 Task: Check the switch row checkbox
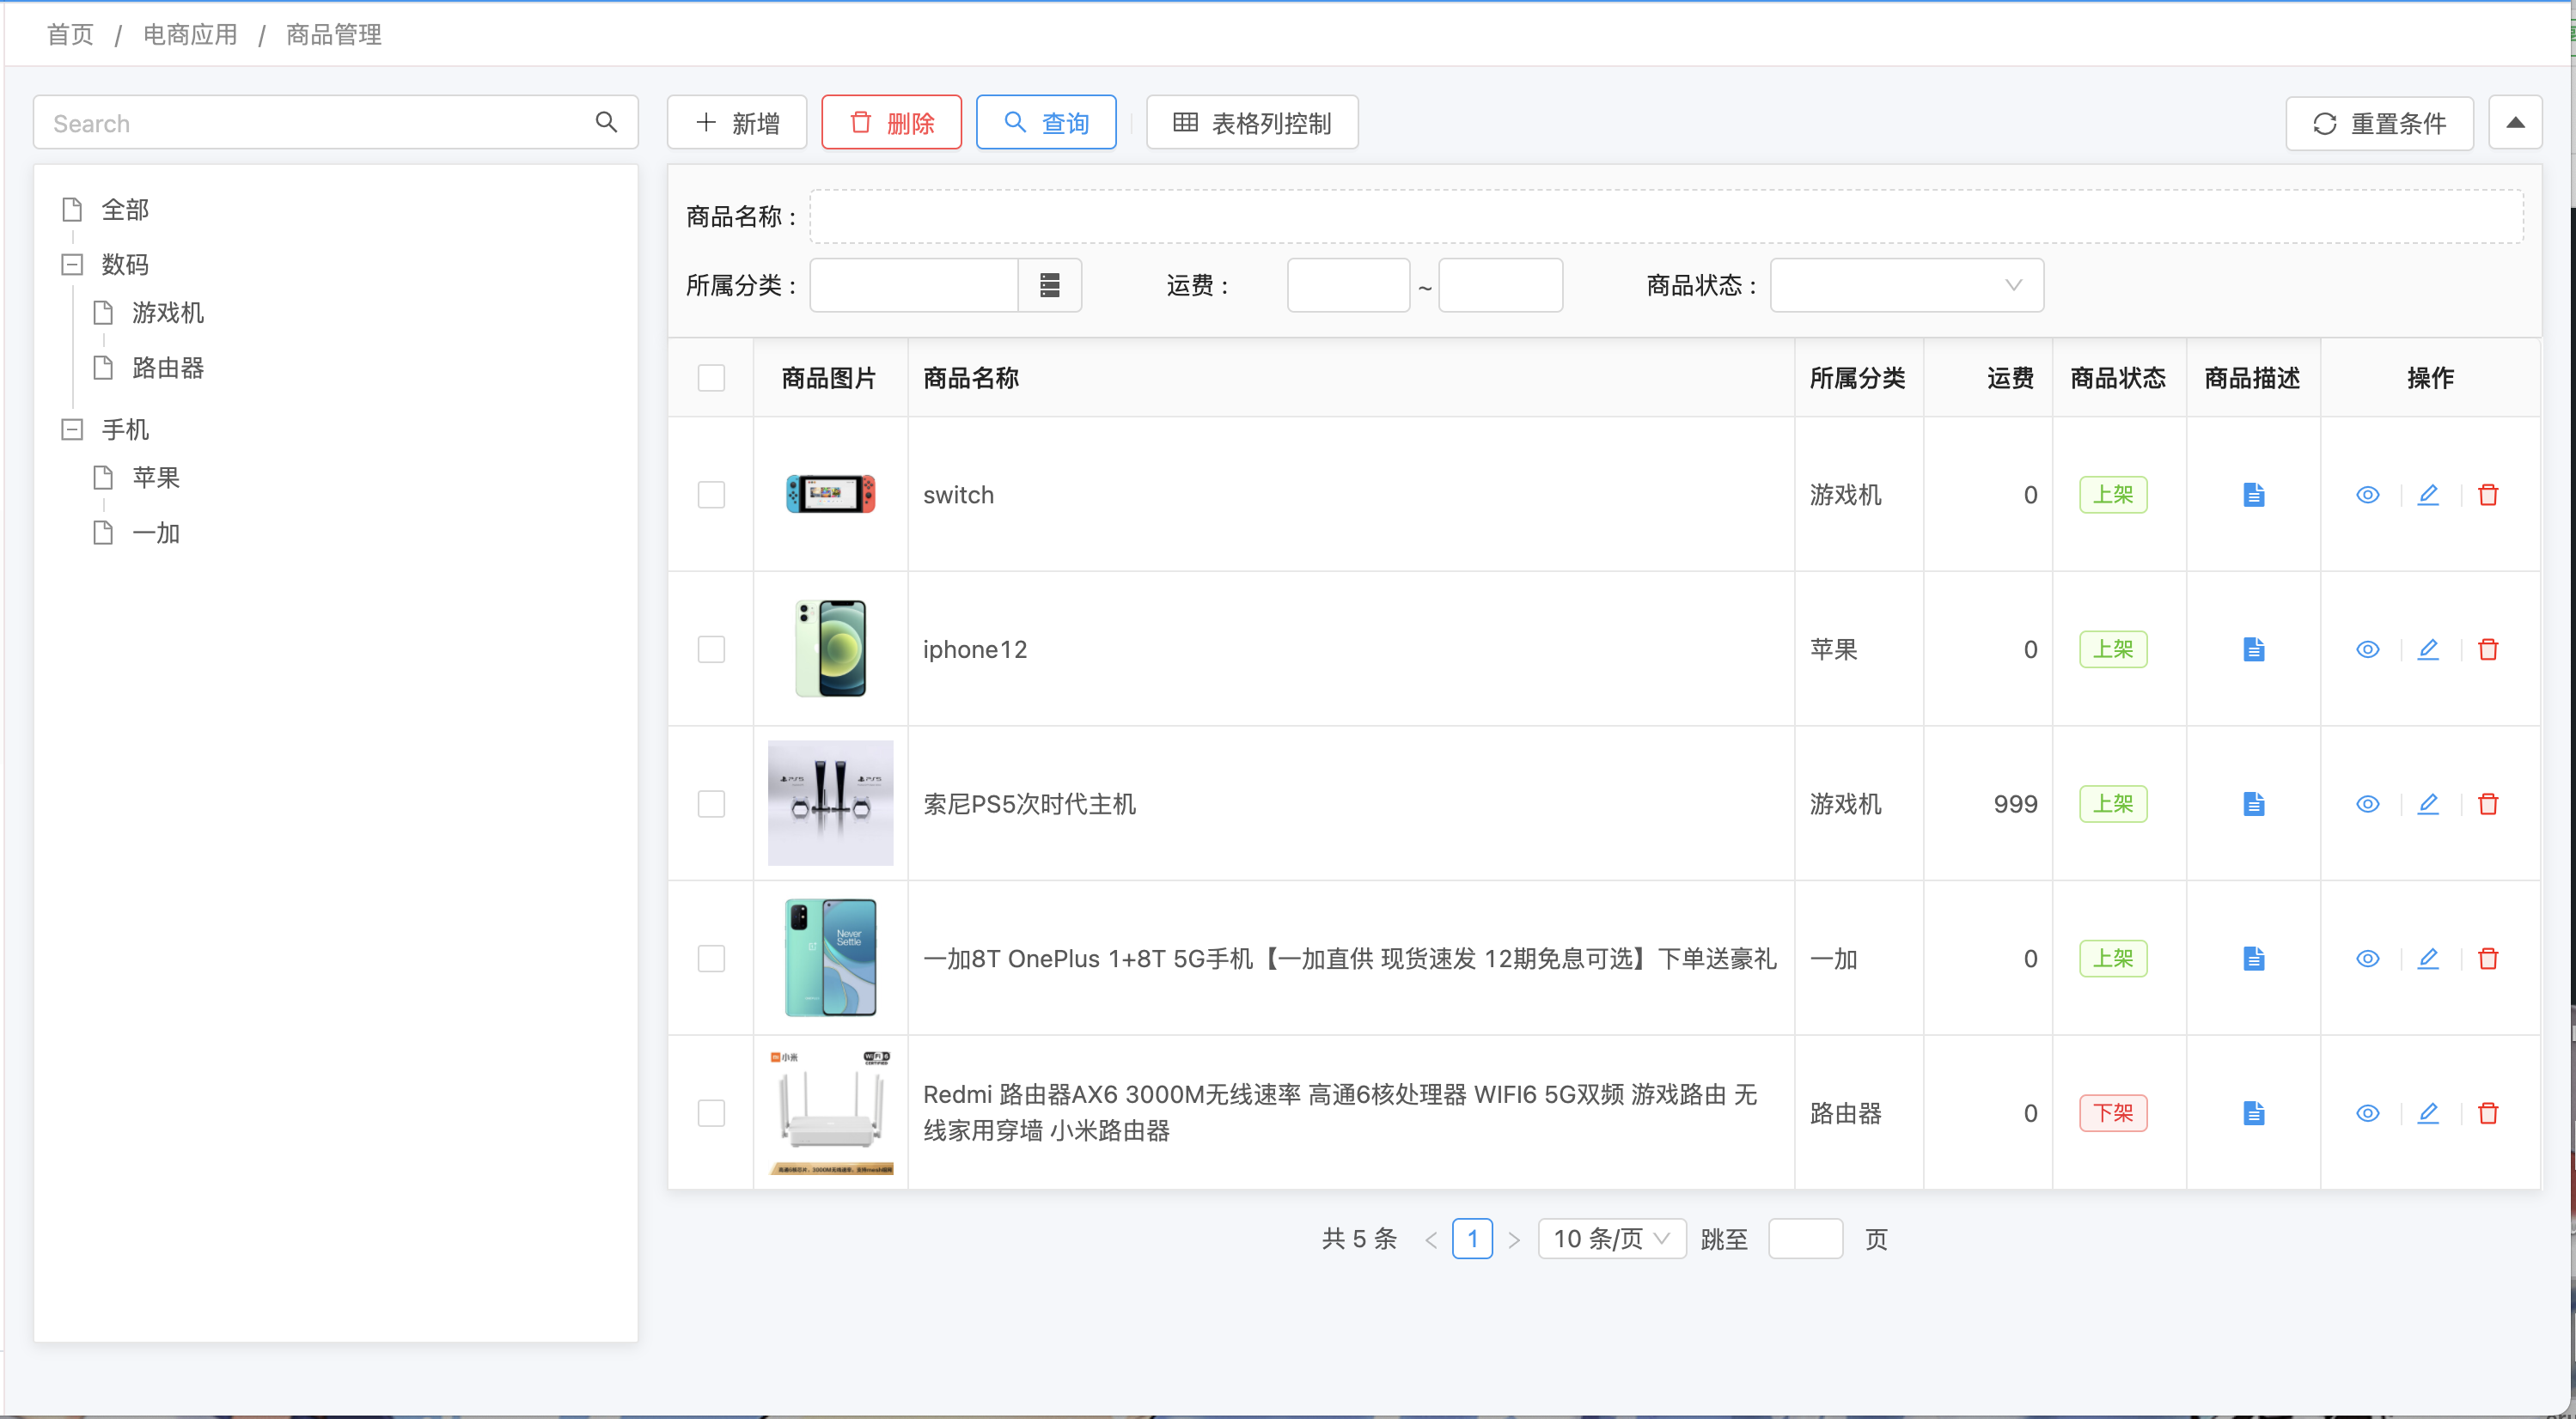coord(711,495)
